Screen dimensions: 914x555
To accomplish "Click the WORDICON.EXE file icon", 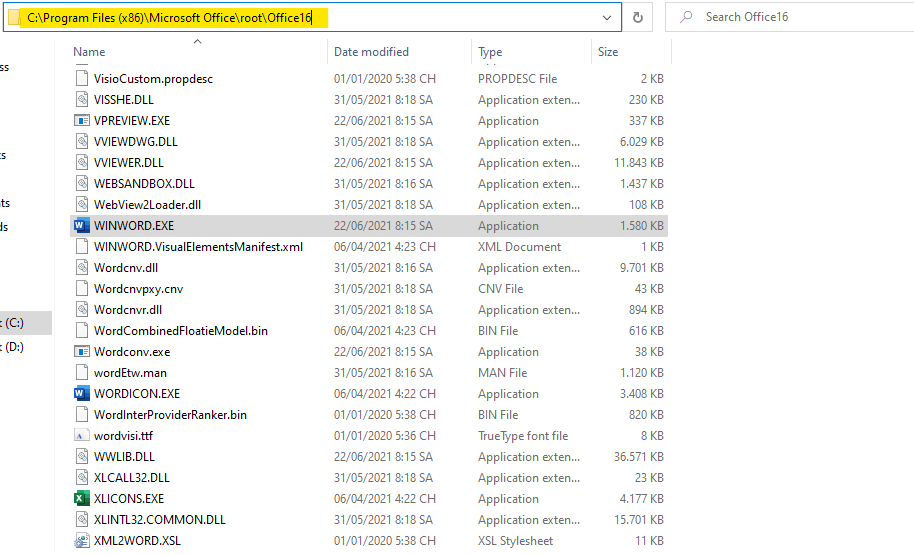I will click(x=82, y=394).
